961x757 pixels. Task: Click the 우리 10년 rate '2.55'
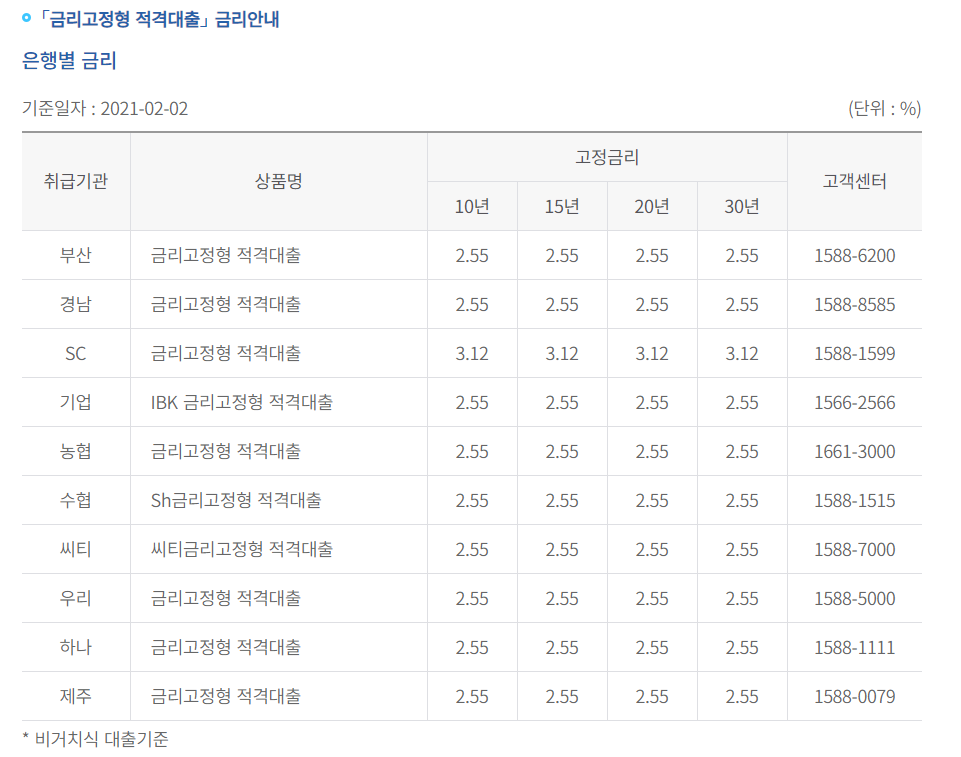[x=472, y=599]
